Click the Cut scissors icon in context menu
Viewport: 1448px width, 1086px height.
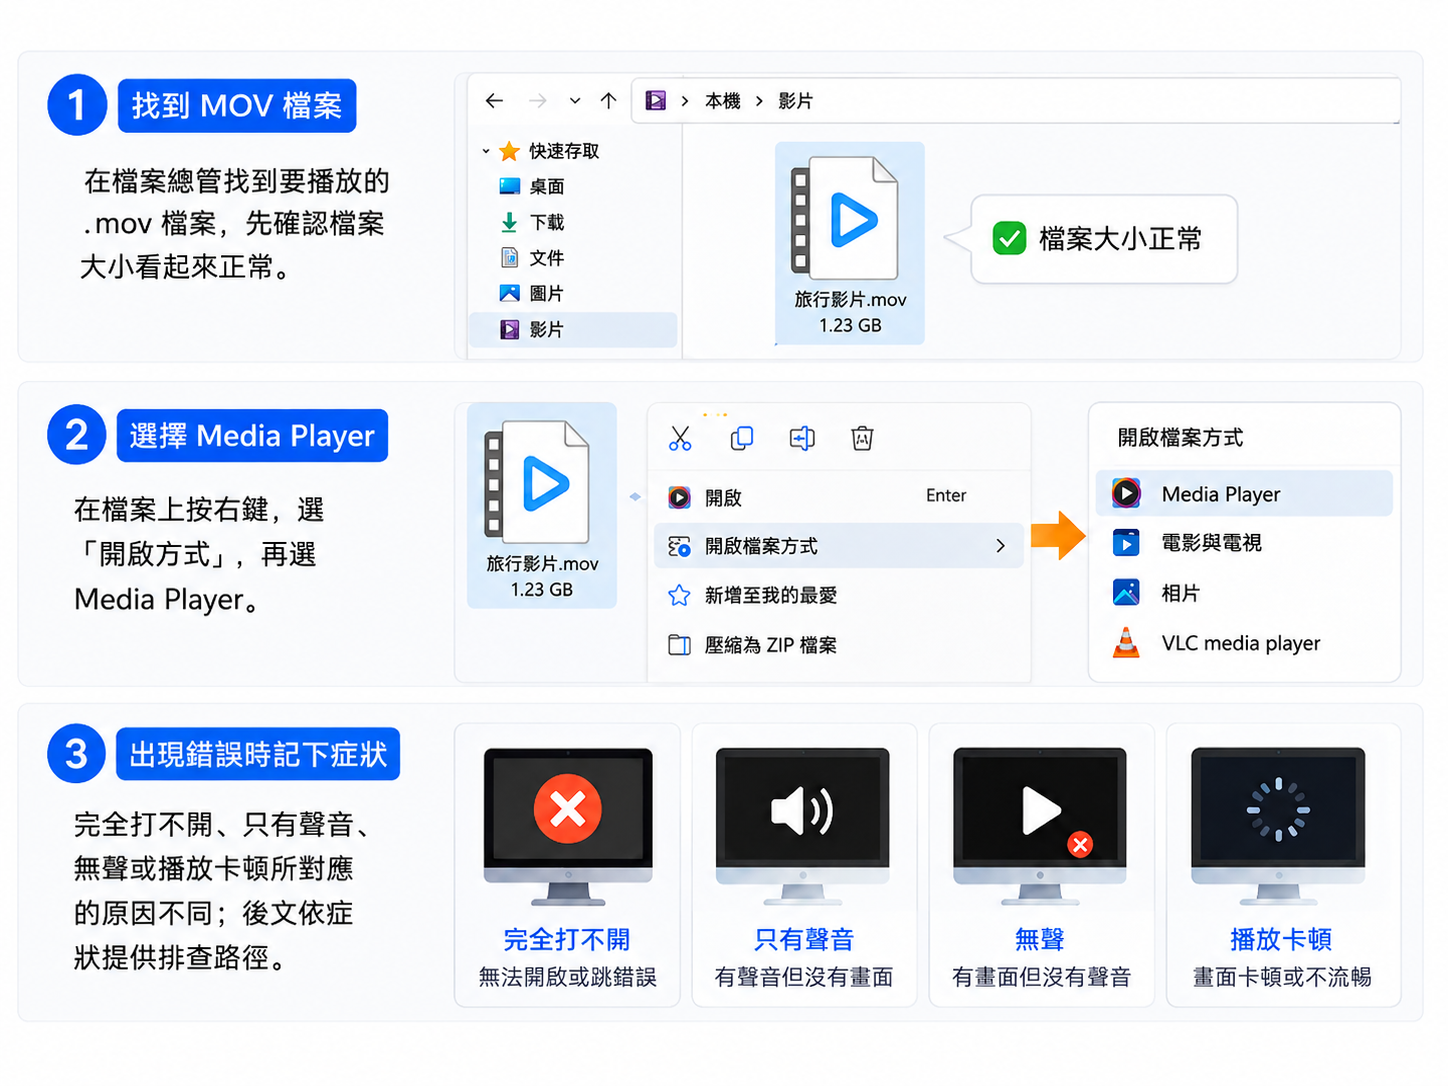point(680,438)
